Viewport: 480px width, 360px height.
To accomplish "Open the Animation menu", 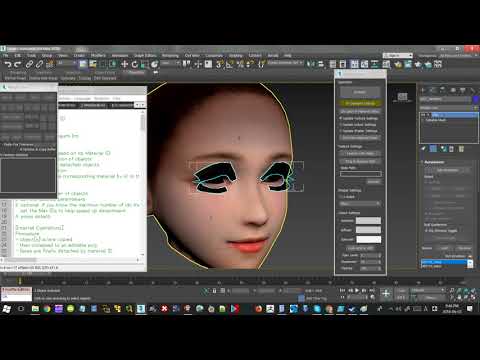I will (x=120, y=55).
